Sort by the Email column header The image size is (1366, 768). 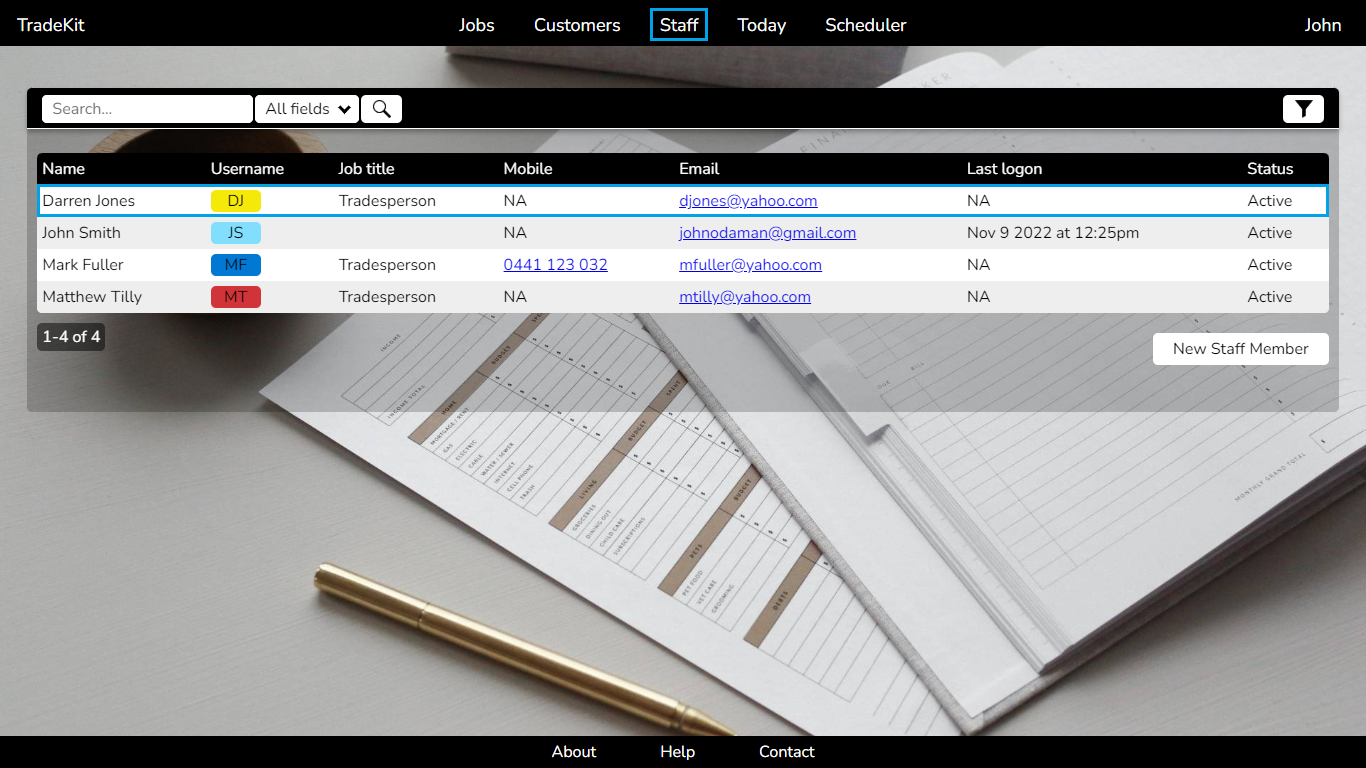(699, 169)
